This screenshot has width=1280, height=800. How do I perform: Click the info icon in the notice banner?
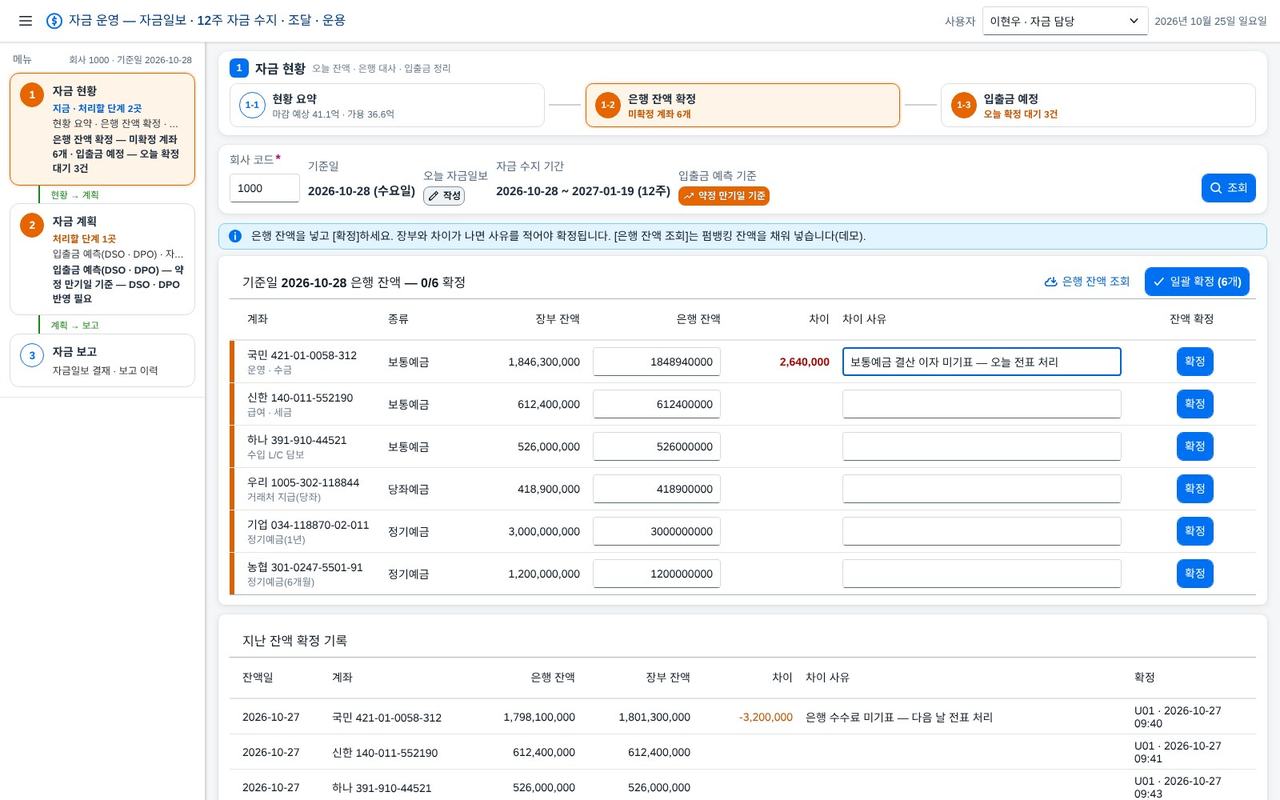pyautogui.click(x=235, y=236)
